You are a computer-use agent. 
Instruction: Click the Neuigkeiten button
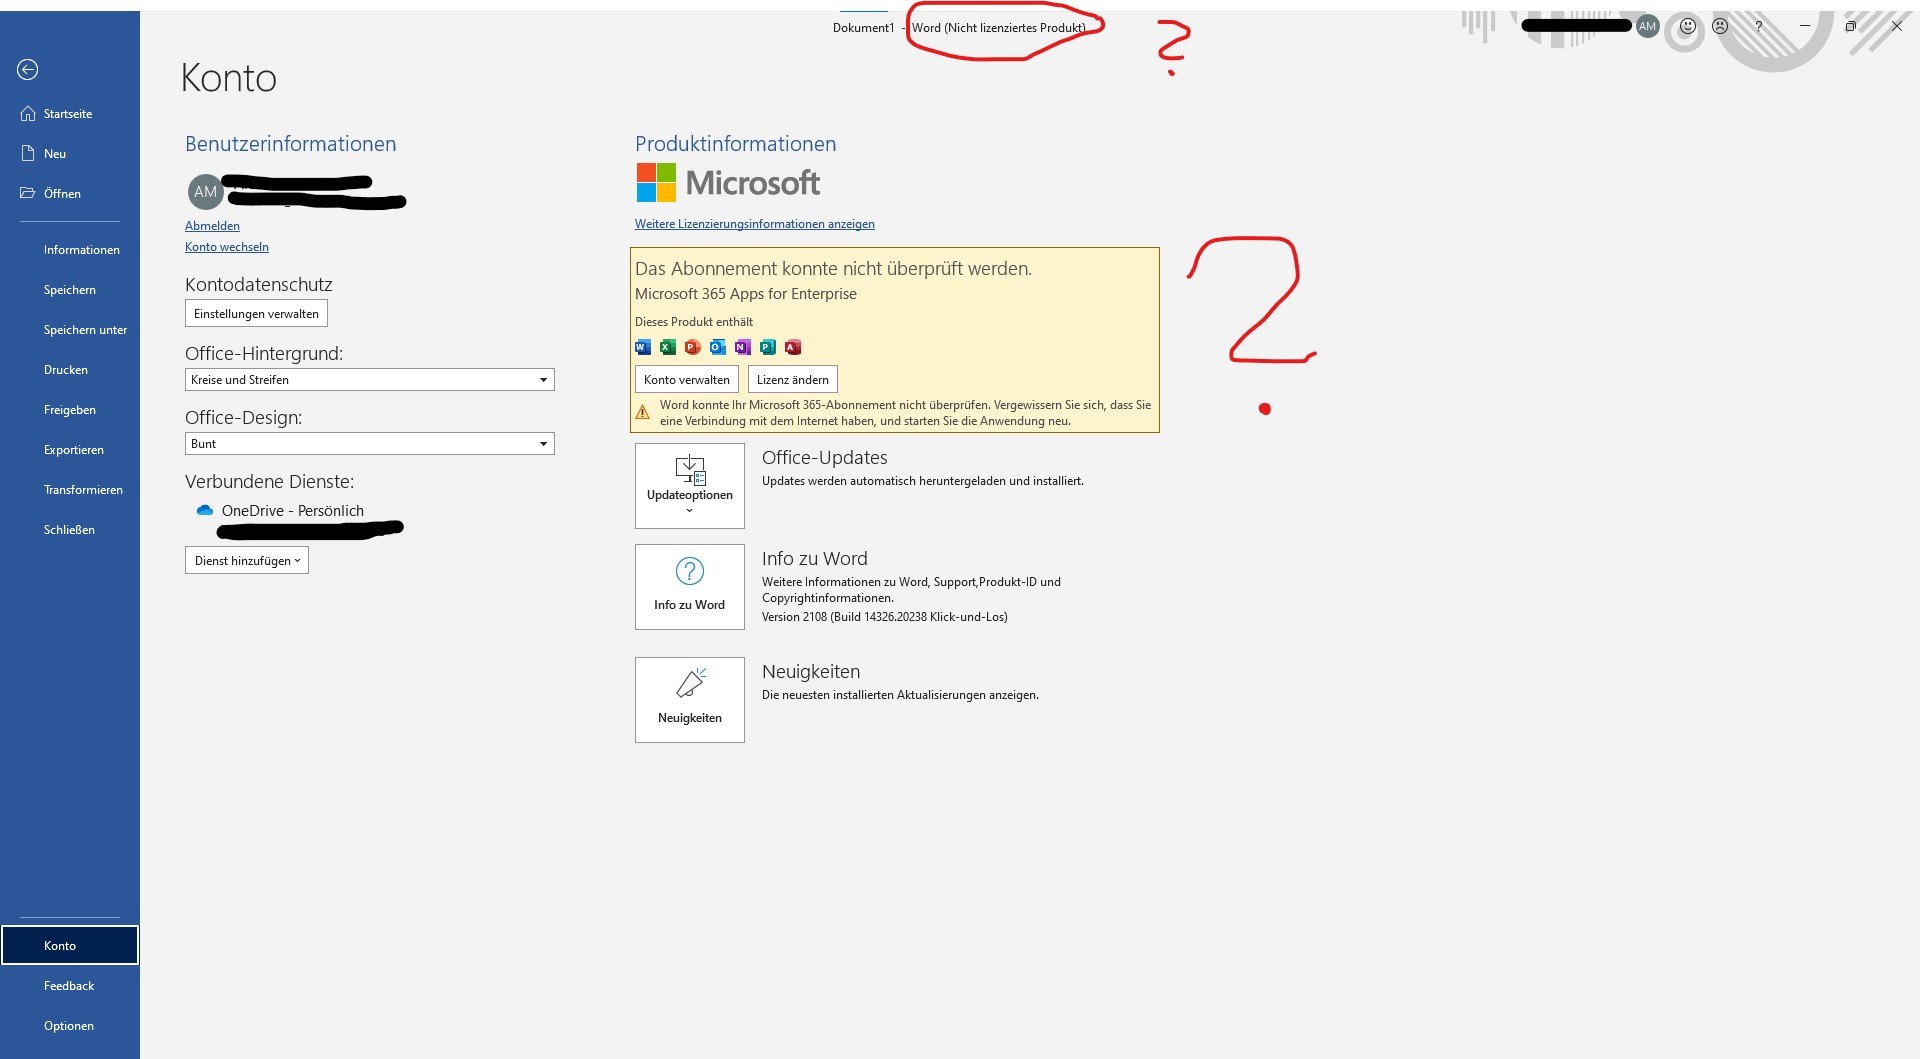click(x=690, y=700)
